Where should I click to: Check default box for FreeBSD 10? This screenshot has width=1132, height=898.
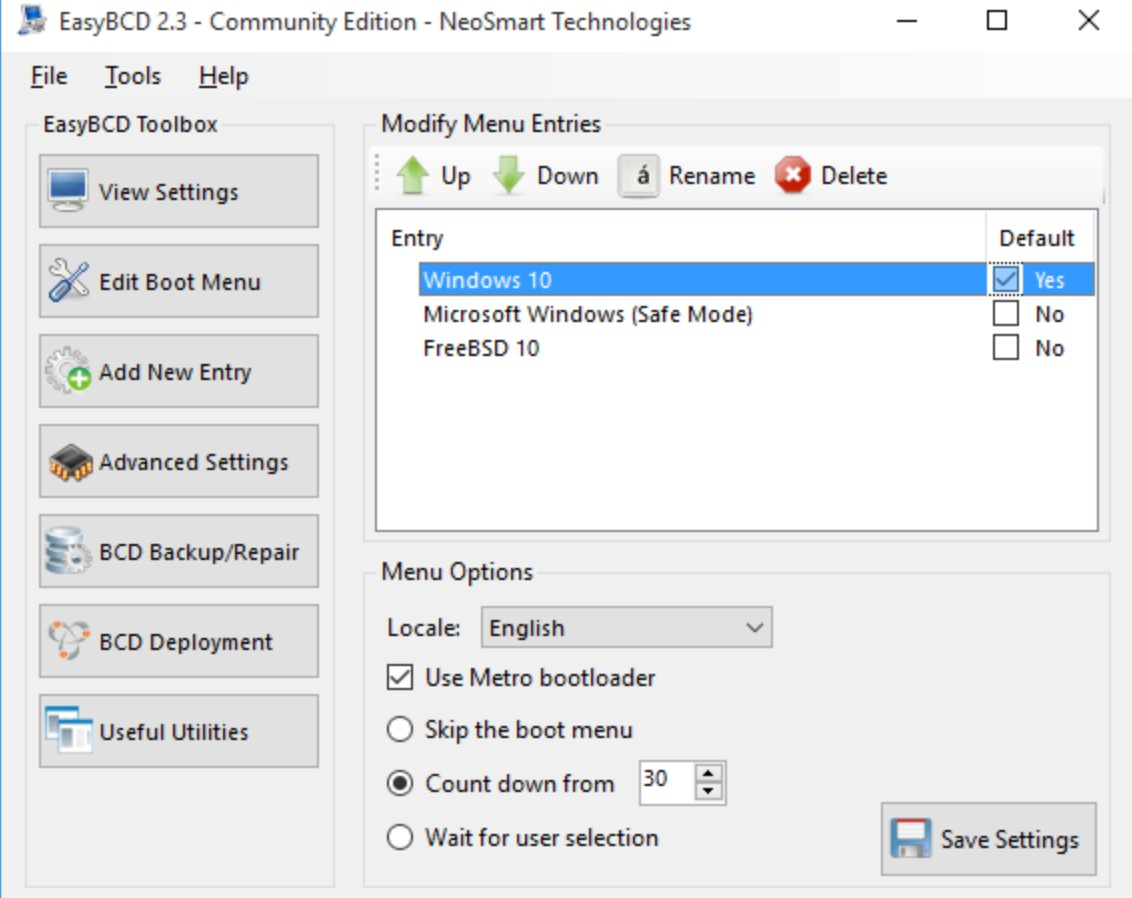click(1006, 347)
